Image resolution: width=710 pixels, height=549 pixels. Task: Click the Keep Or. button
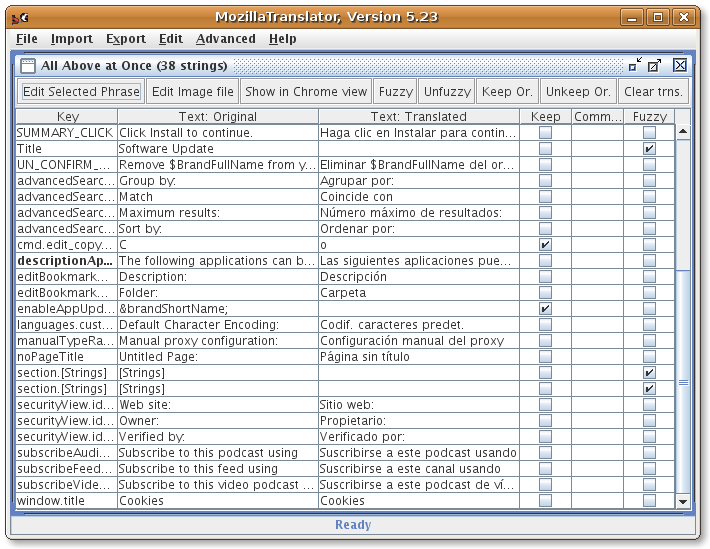(507, 92)
